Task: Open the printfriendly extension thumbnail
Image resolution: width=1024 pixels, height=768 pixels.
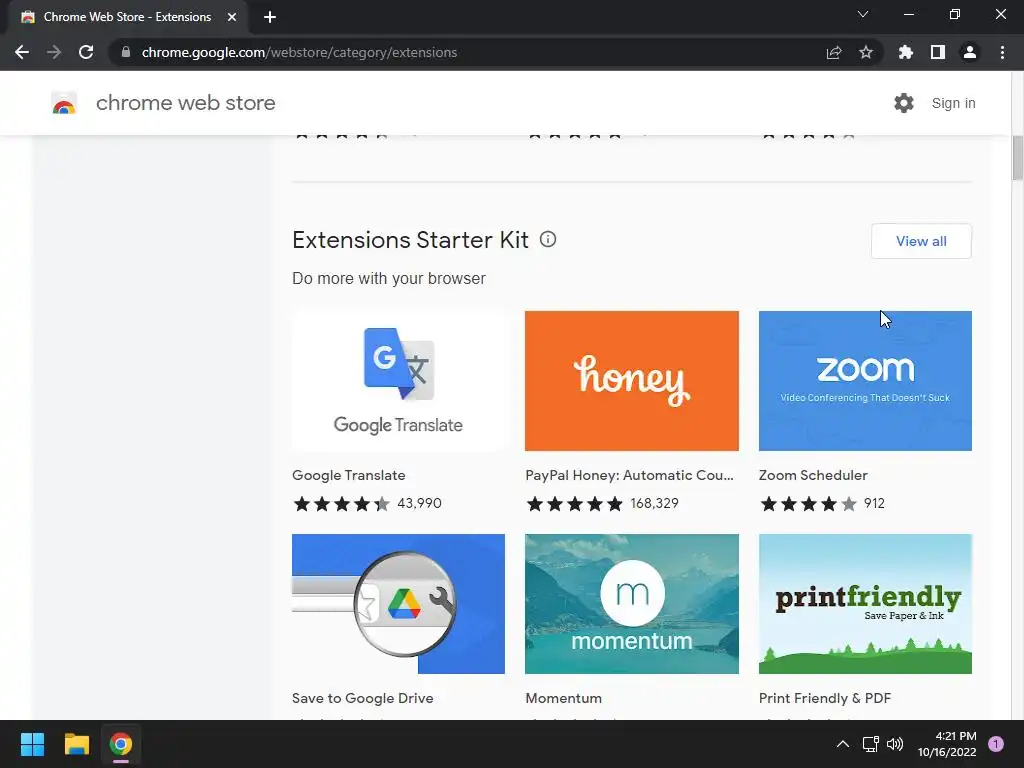Action: pos(865,604)
